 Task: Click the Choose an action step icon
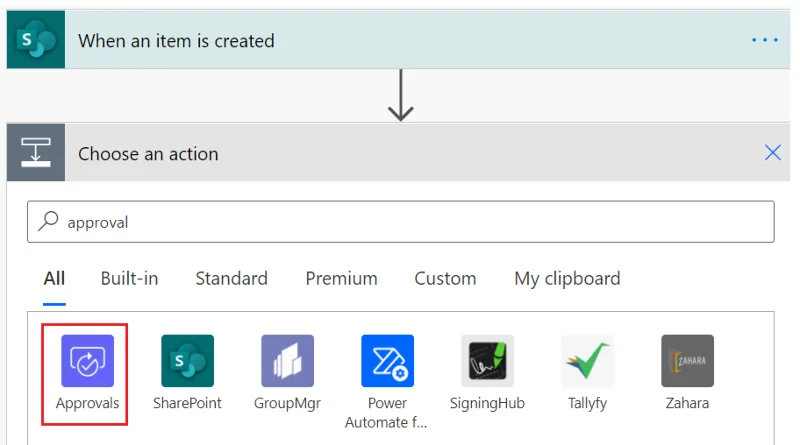(x=36, y=152)
